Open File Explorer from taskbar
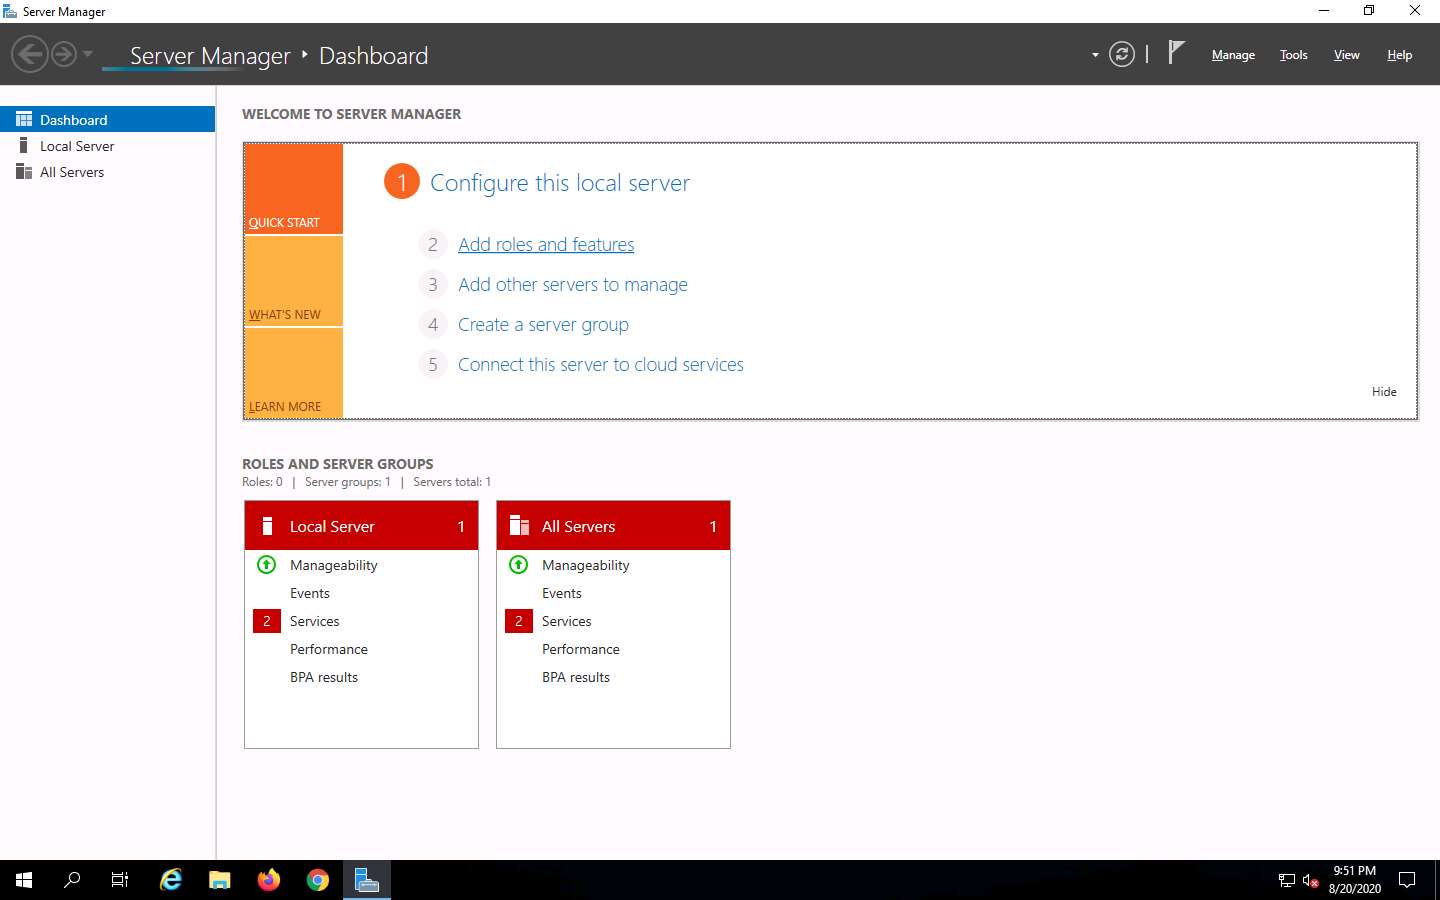The height and width of the screenshot is (900, 1440). (220, 880)
